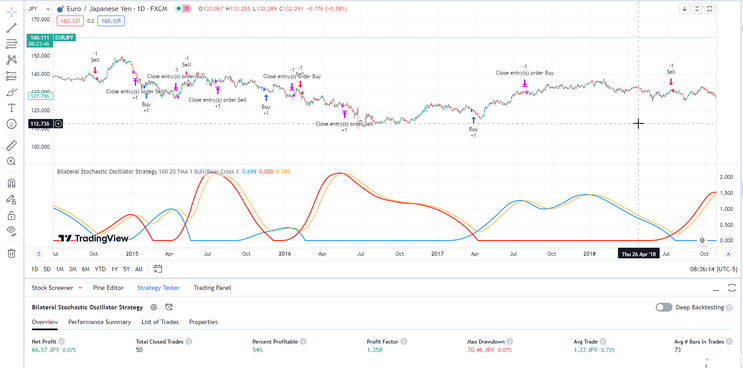Activate the zoom in tool
The width and height of the screenshot is (743, 368).
point(11,161)
